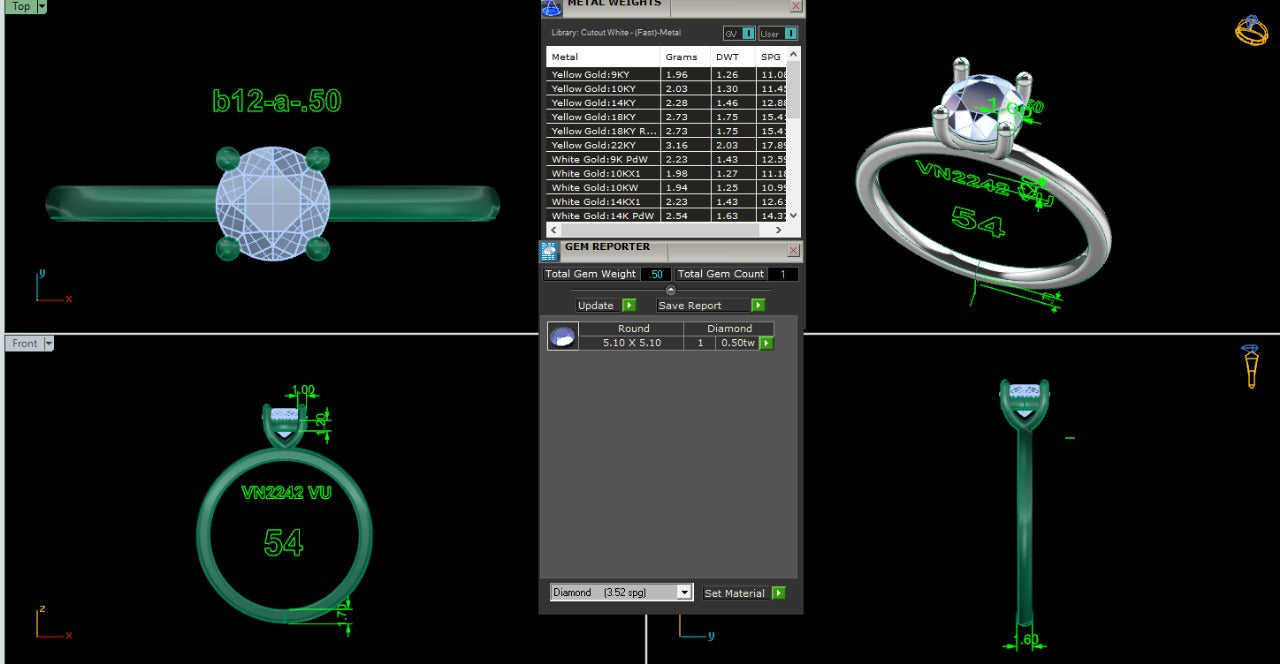
Task: Select the Yellow Gold:10KY row
Action: (667, 89)
